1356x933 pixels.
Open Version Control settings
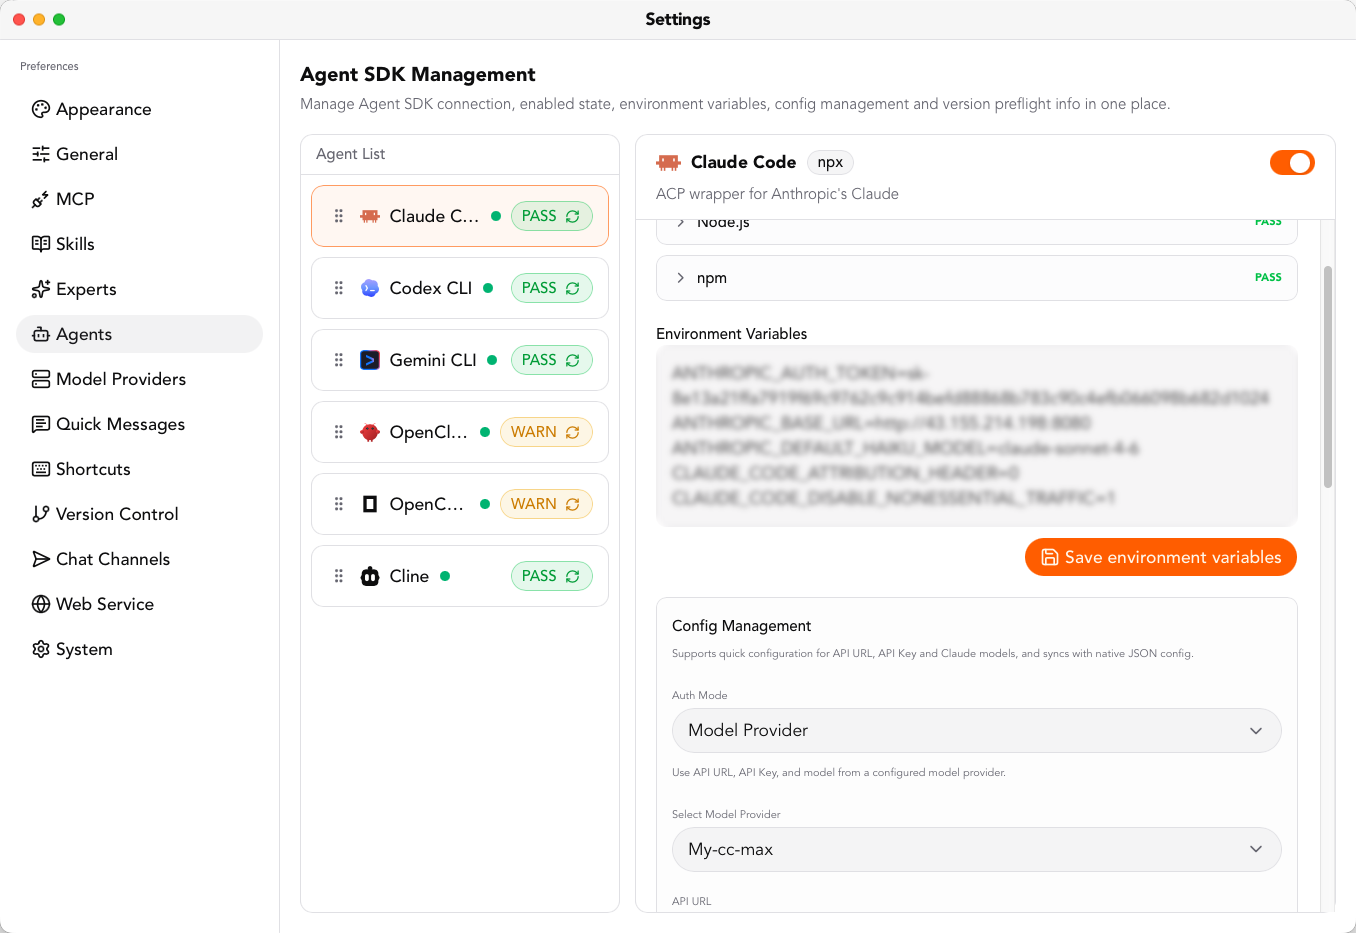[x=139, y=514]
